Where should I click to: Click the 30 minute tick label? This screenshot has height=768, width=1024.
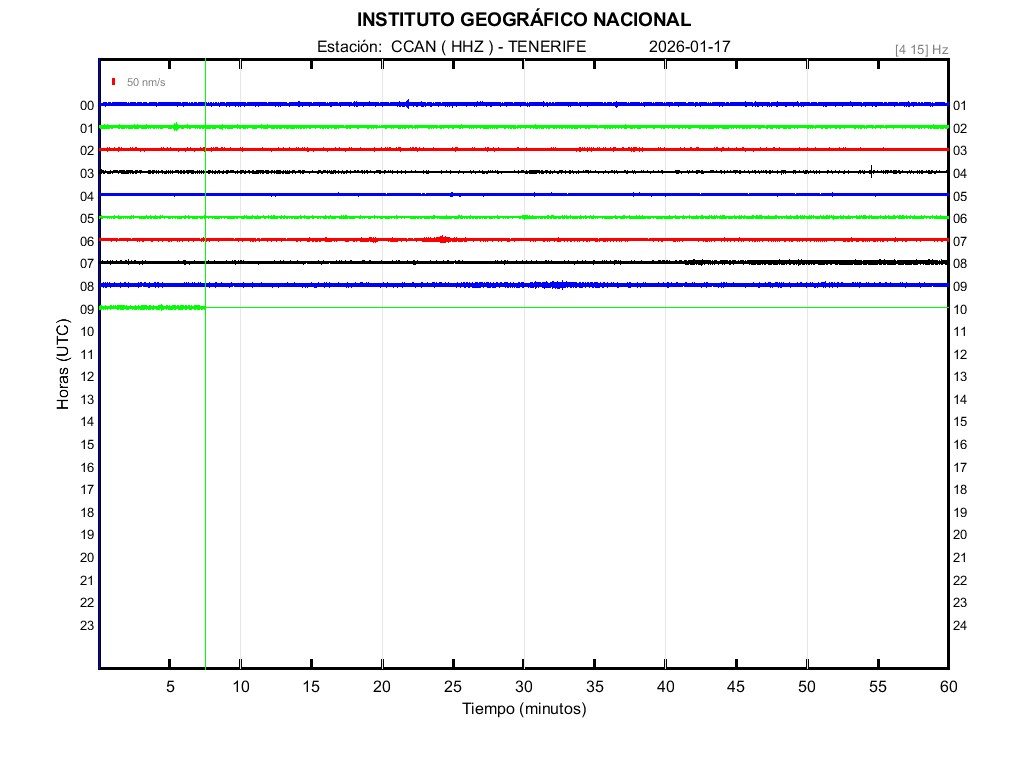pyautogui.click(x=523, y=687)
